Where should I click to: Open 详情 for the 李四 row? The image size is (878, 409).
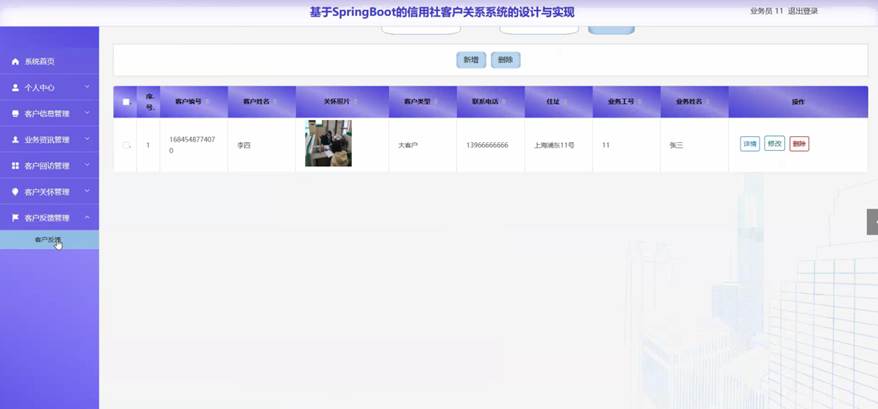(750, 144)
